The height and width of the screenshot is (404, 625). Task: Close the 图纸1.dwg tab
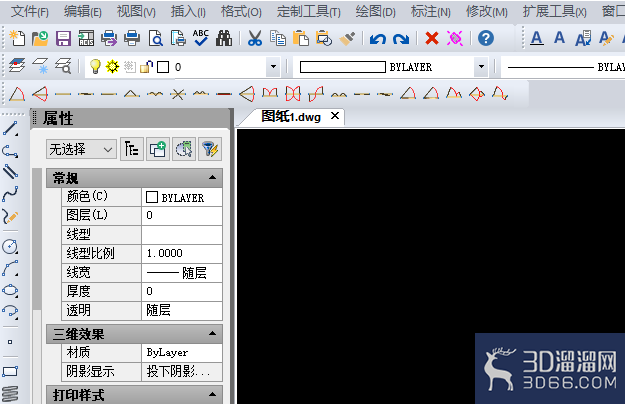tap(335, 116)
